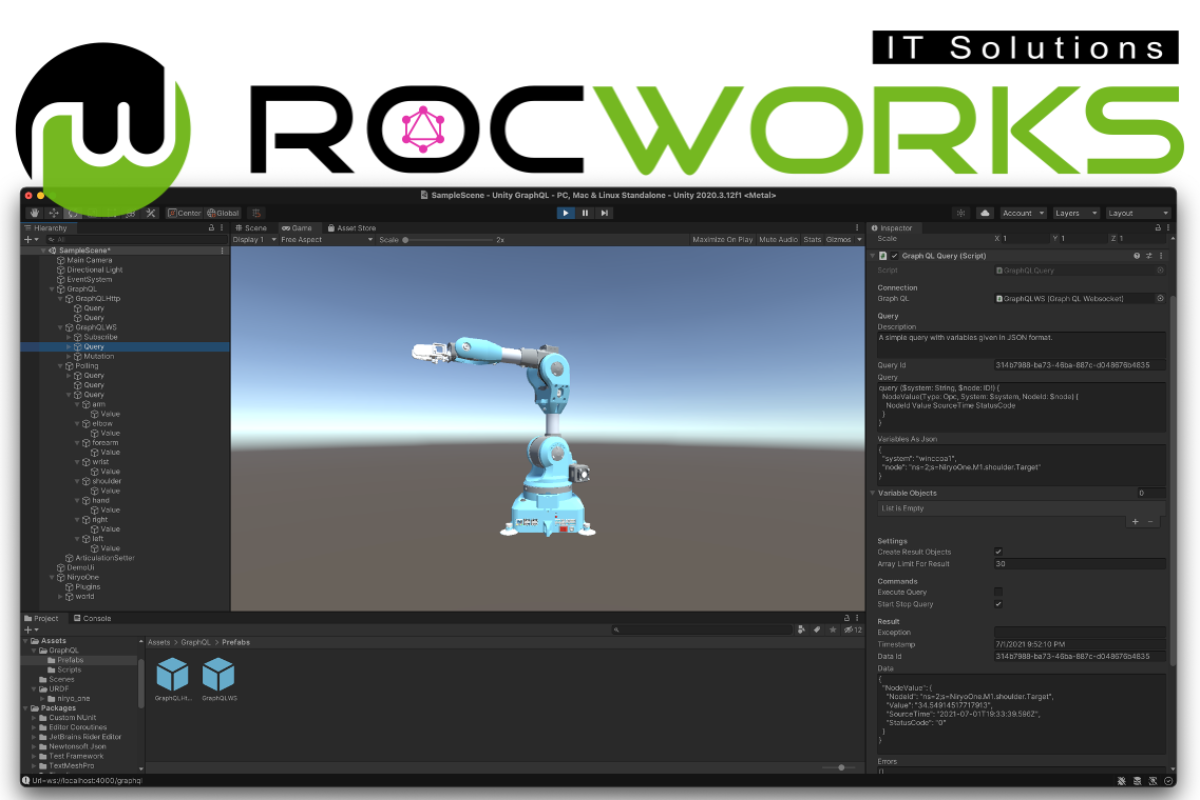
Task: Uncheck Create Result Objects checkbox
Action: point(998,552)
